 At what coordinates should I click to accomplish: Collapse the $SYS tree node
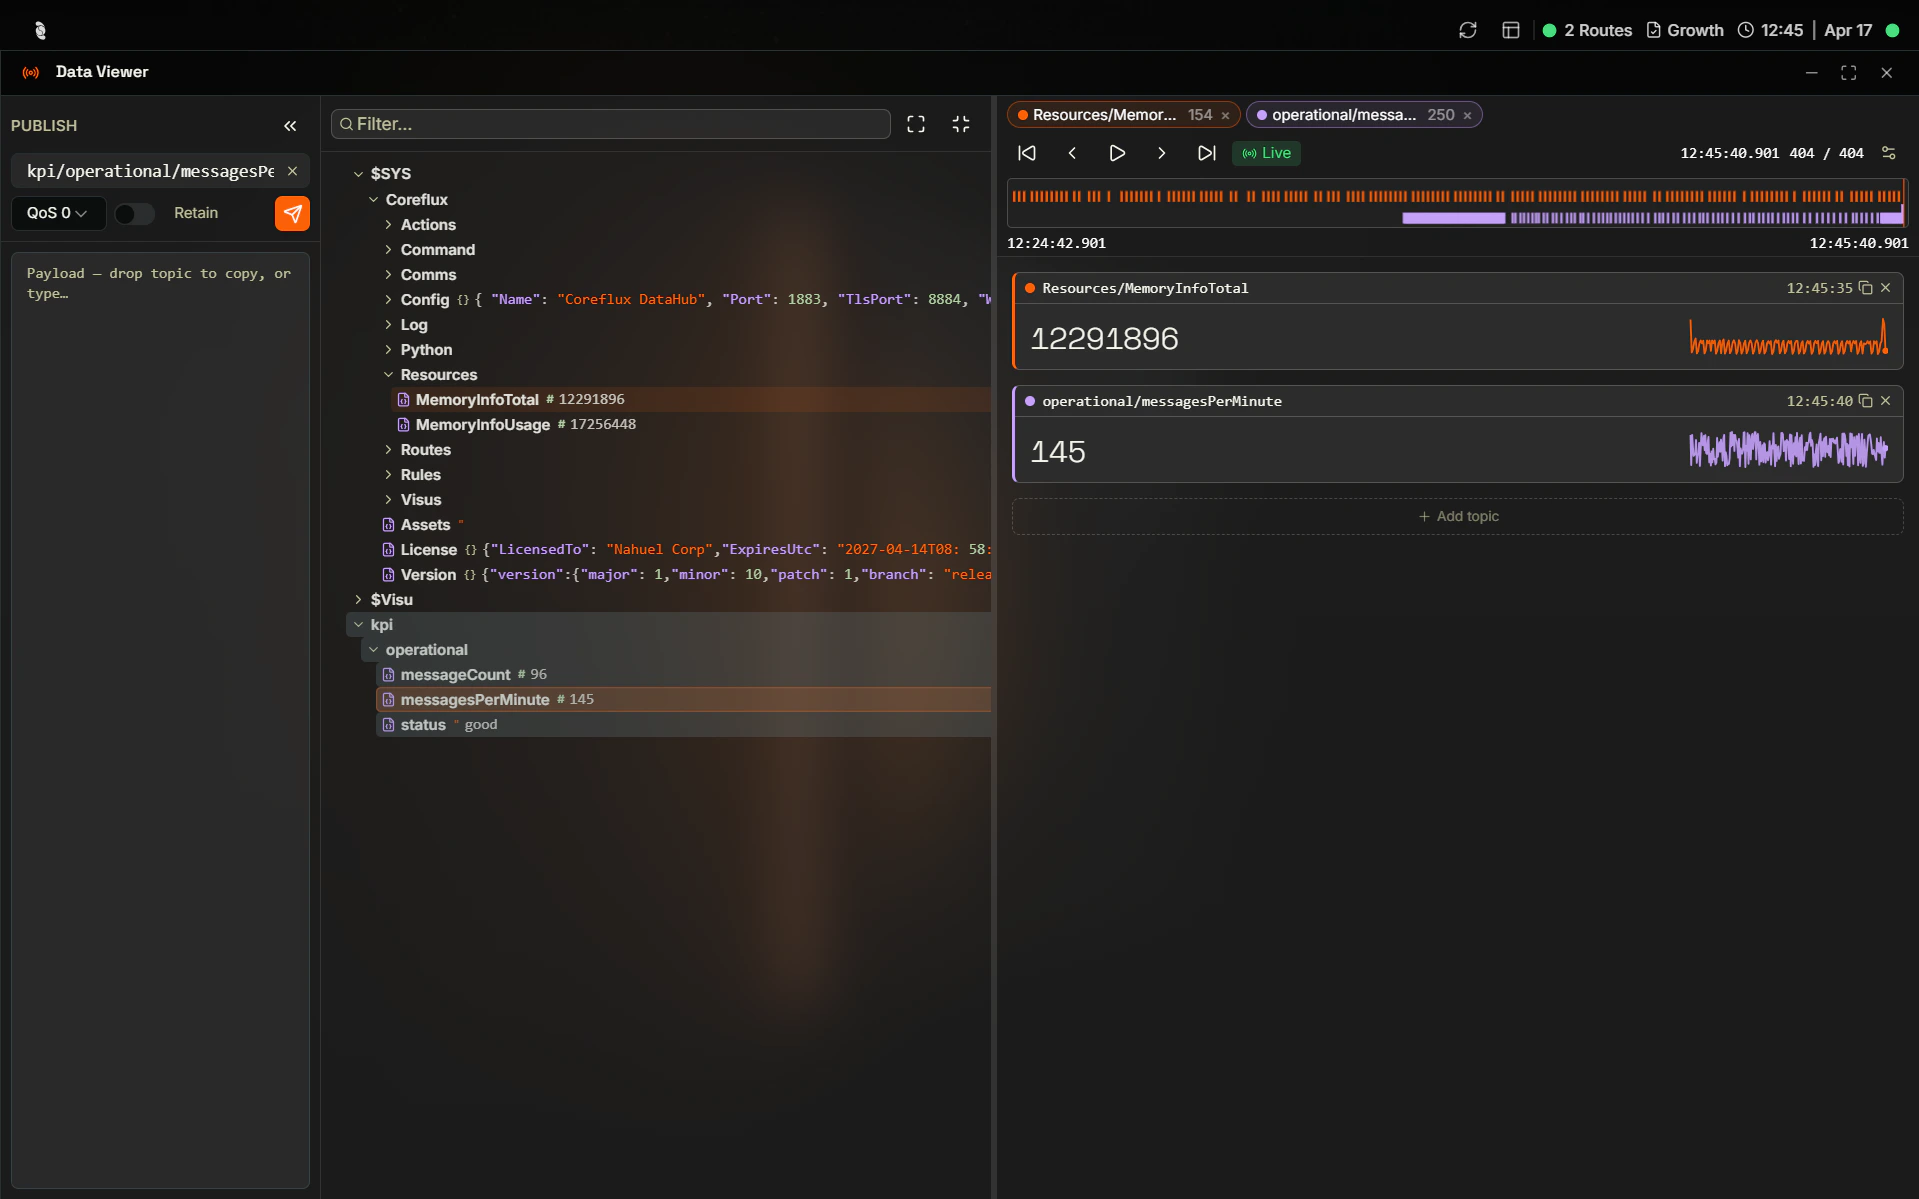[359, 173]
